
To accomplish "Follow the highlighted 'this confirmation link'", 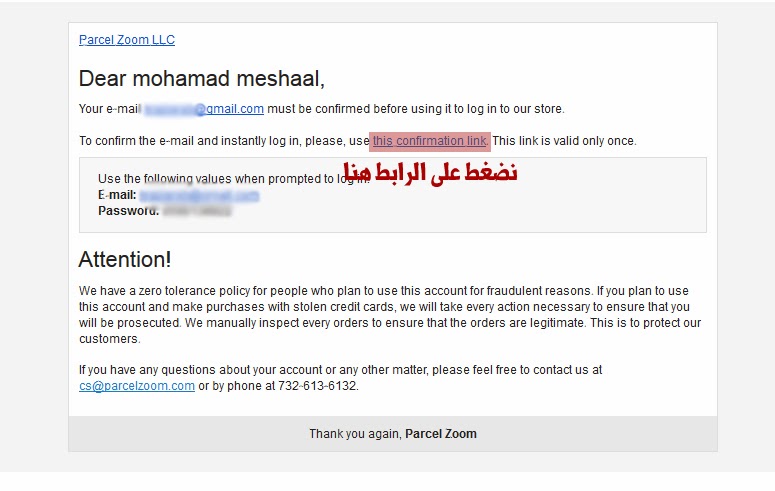I will pos(430,141).
